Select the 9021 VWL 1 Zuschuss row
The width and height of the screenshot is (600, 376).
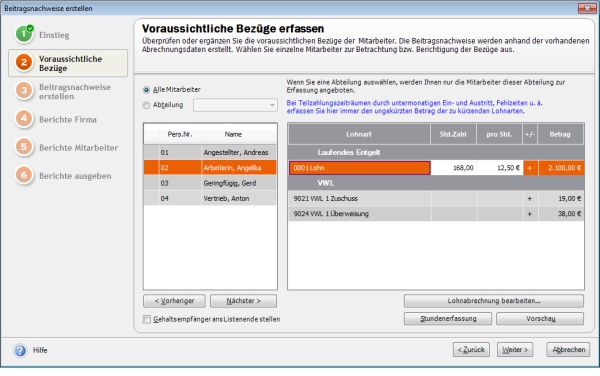[436, 198]
